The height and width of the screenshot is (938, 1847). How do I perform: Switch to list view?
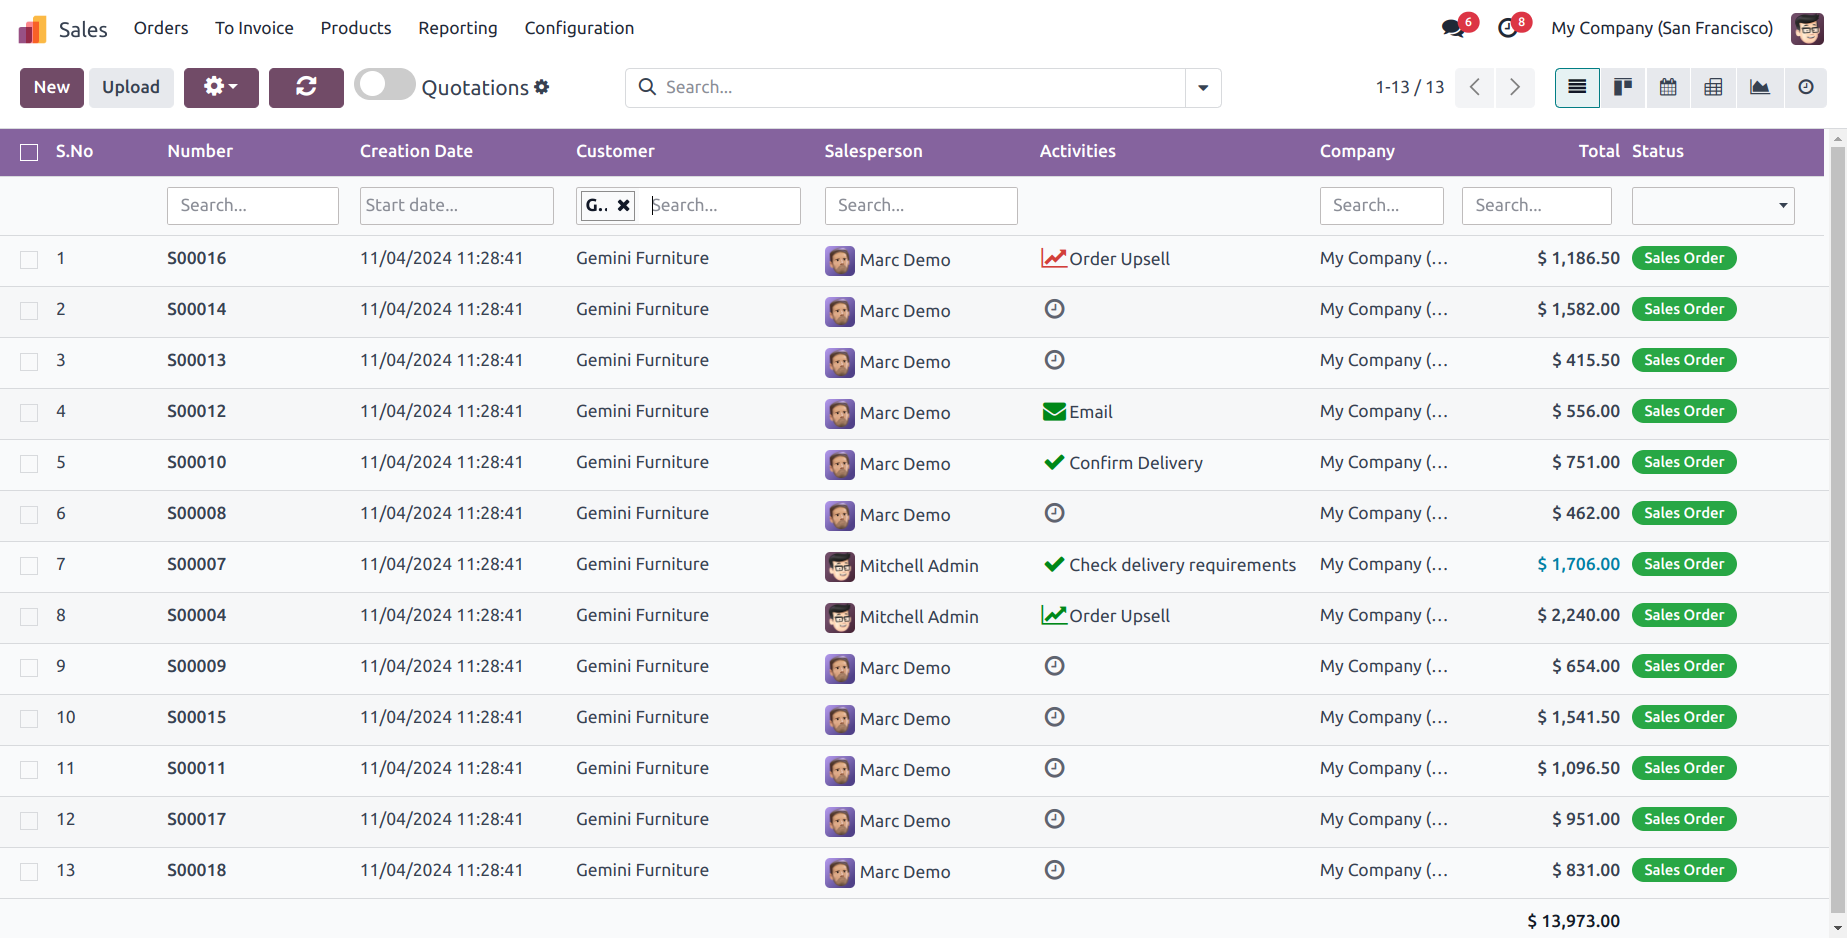click(1577, 87)
